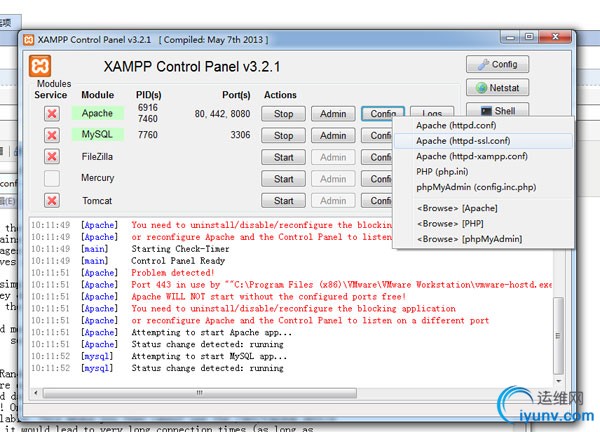Open the FileZilla Config dropdown
This screenshot has height=432, width=600.
[x=377, y=157]
